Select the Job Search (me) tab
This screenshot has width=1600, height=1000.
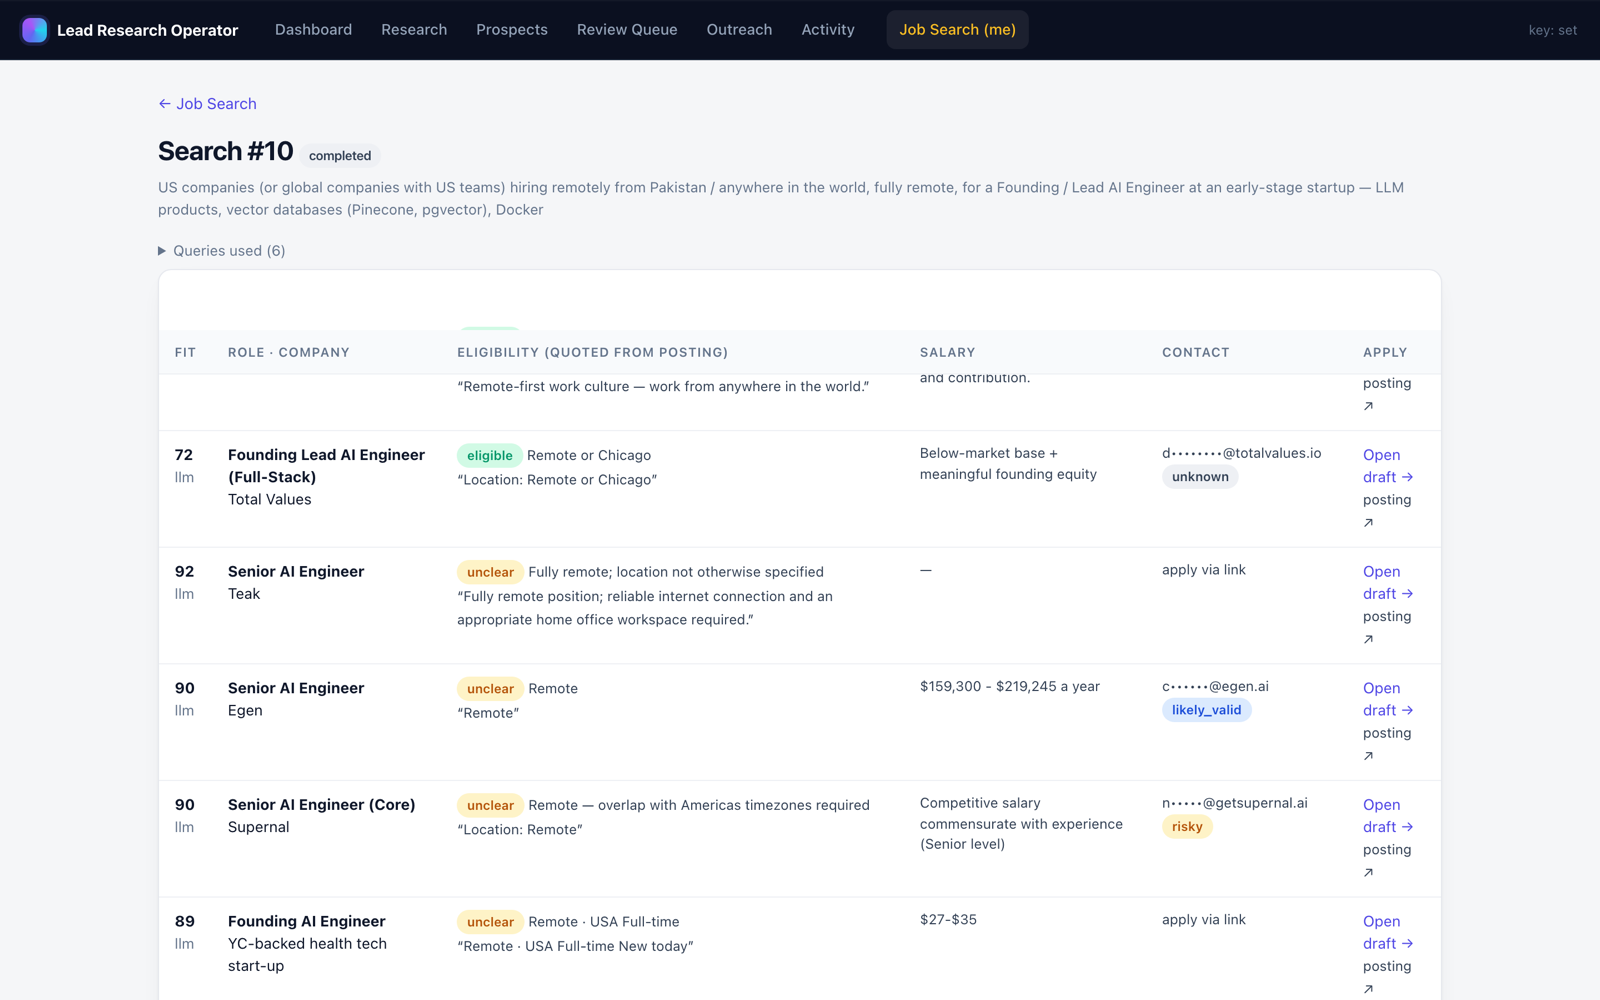point(957,30)
